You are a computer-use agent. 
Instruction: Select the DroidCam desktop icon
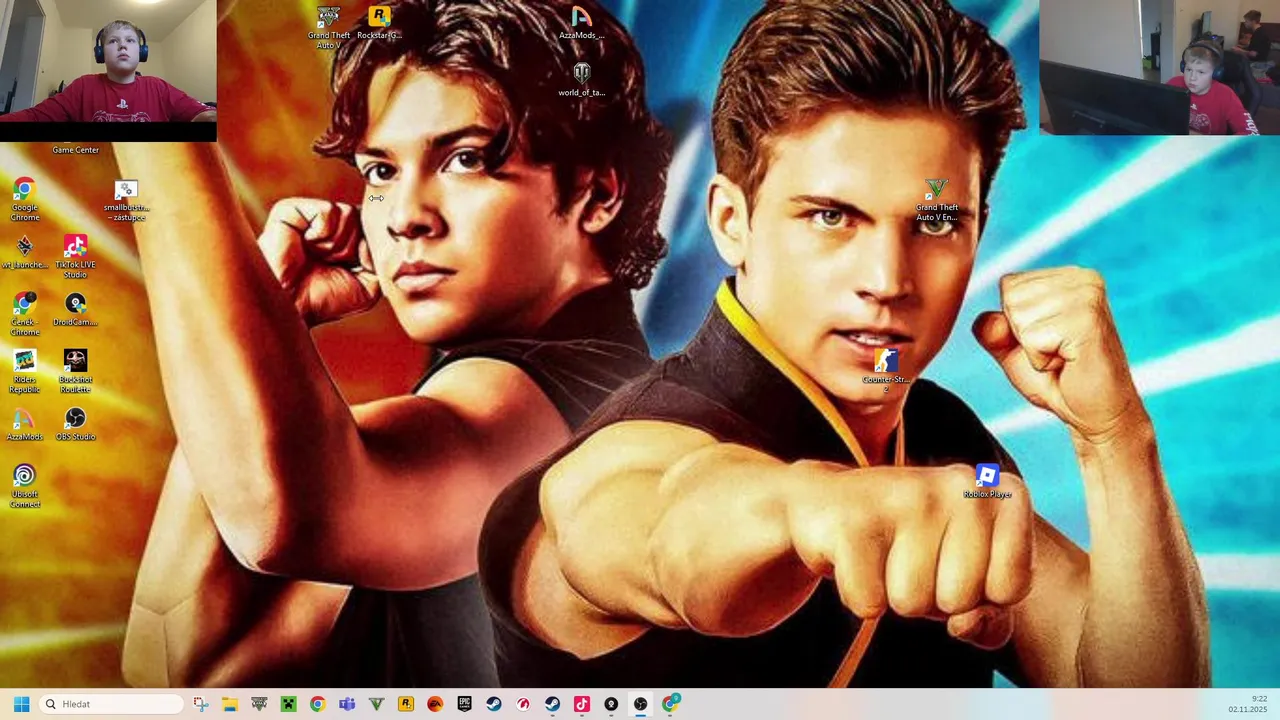75,310
